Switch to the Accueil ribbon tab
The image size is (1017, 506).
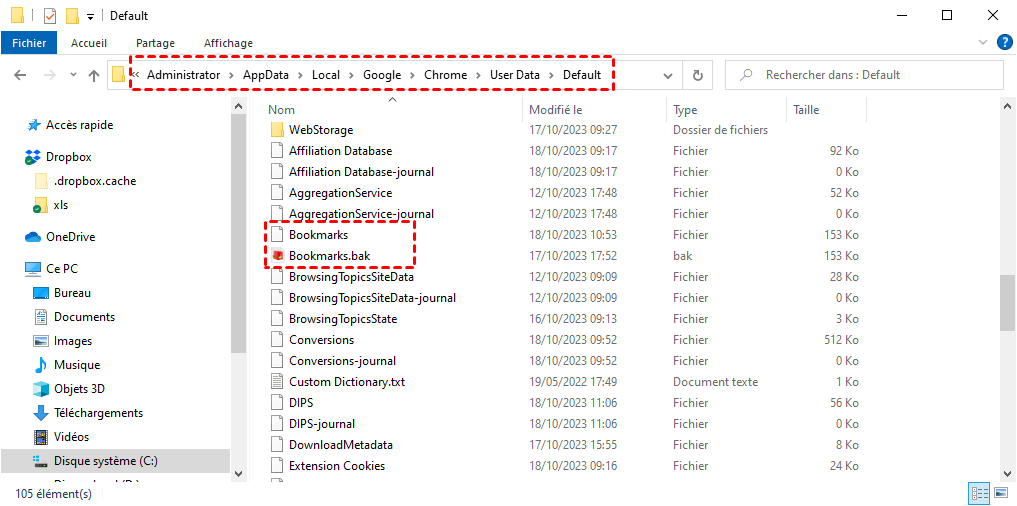pyautogui.click(x=89, y=43)
